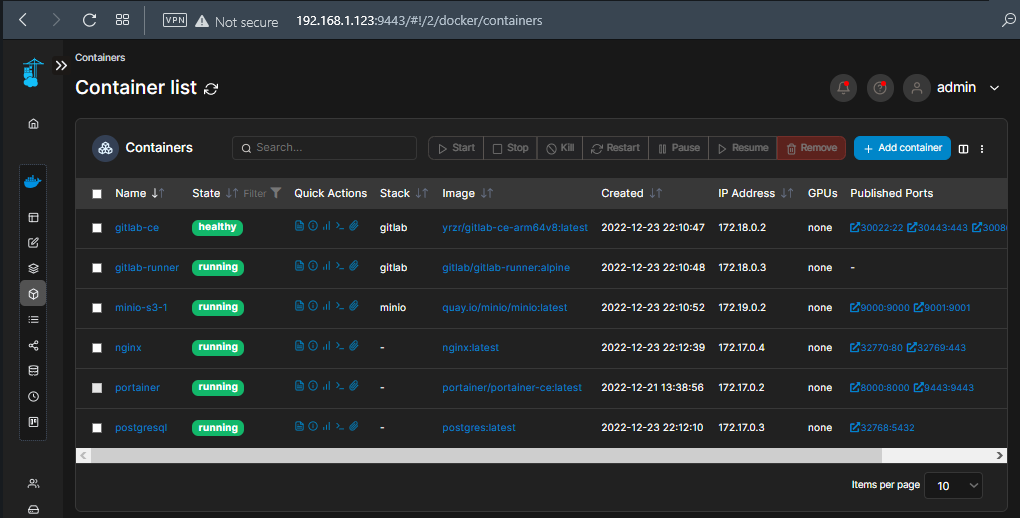Open the Home icon in sidebar
This screenshot has height=518, width=1020.
33,124
